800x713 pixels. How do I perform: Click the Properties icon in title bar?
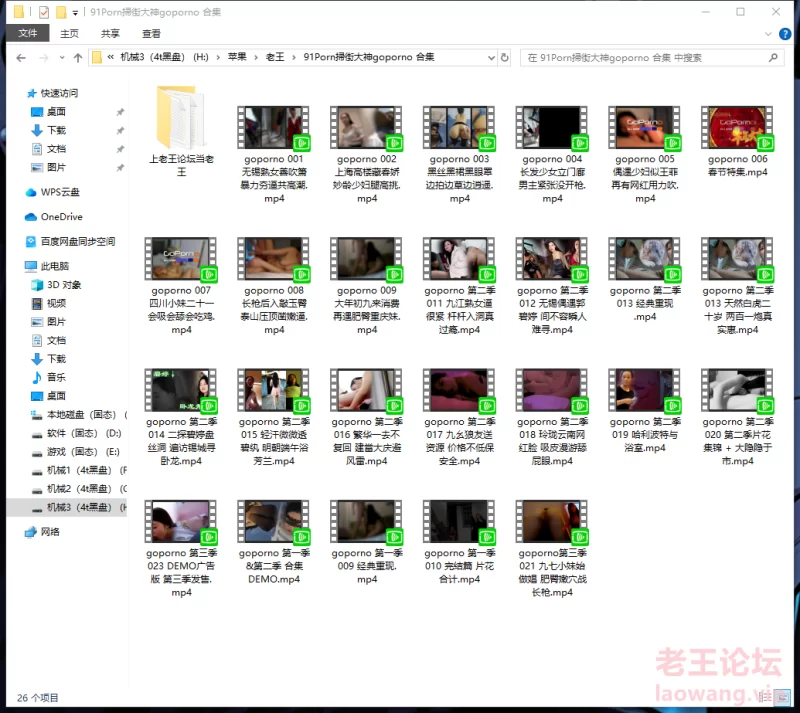(x=44, y=12)
